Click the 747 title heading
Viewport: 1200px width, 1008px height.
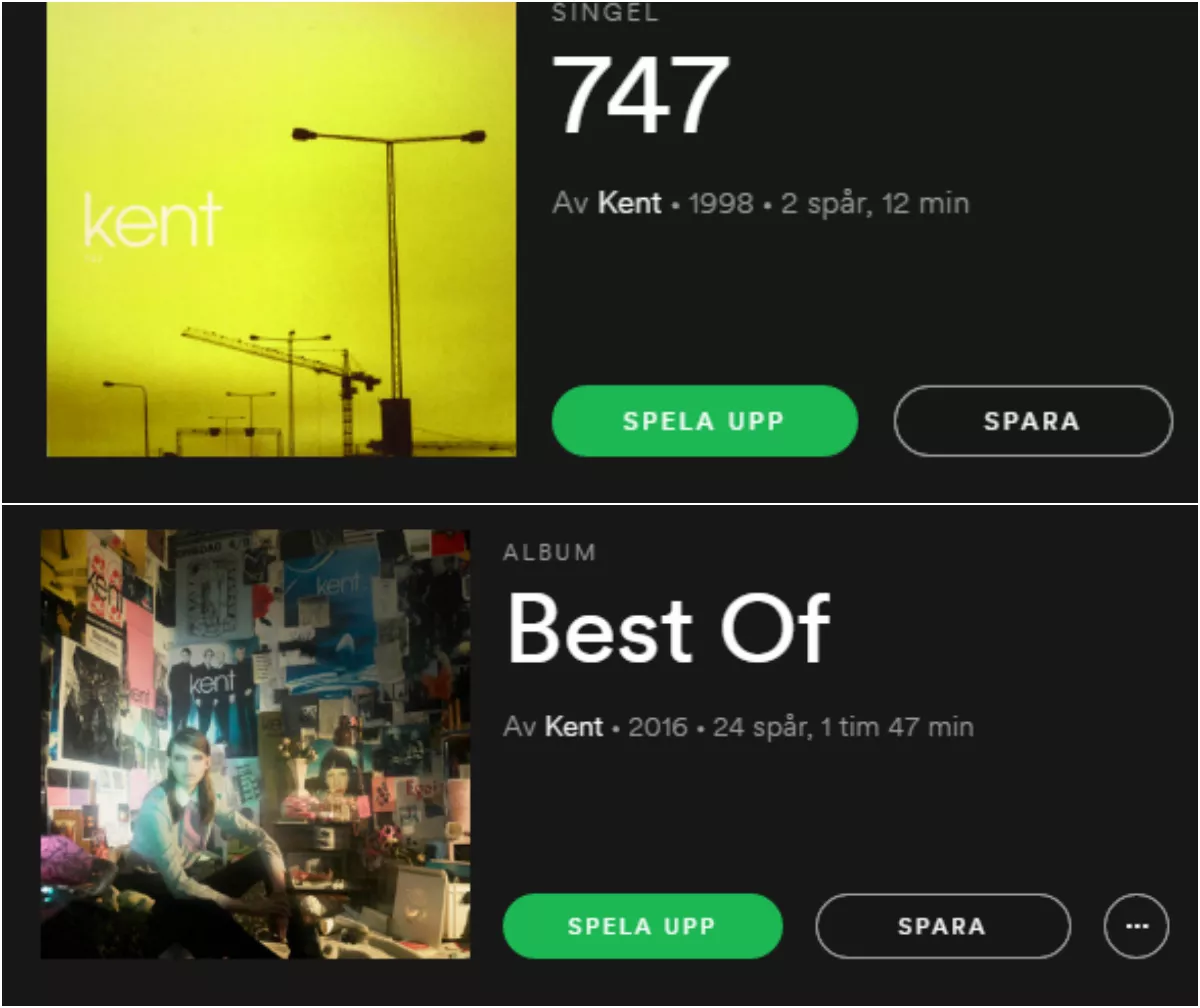point(641,95)
